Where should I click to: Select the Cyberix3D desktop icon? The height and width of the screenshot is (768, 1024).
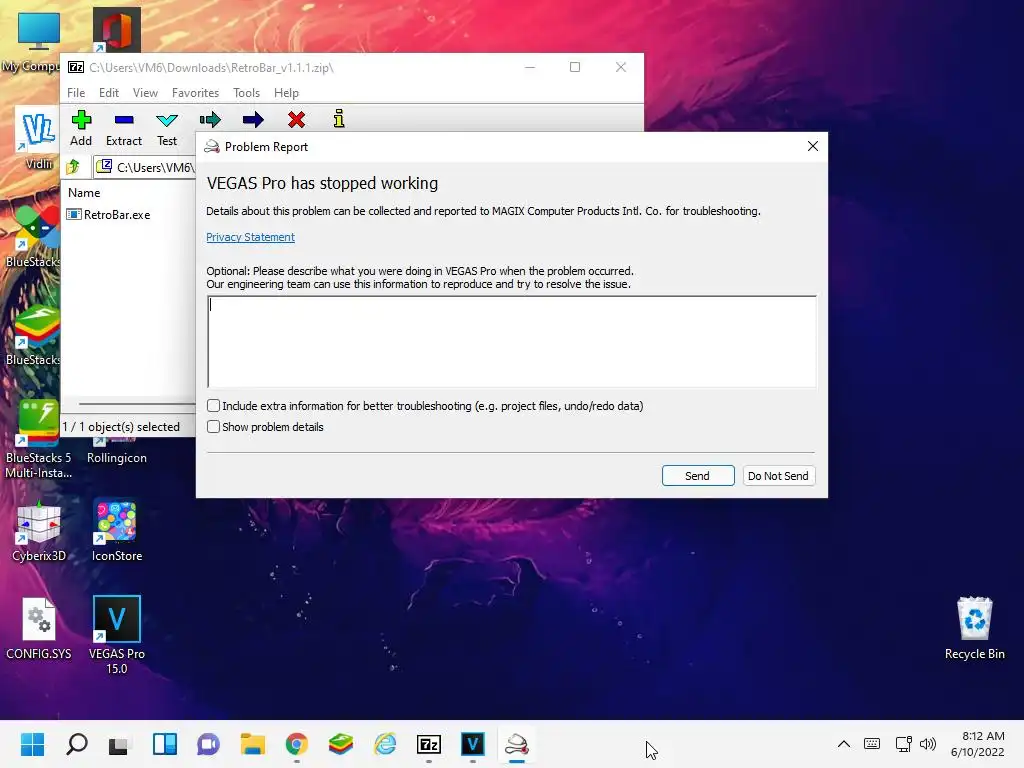tap(39, 532)
